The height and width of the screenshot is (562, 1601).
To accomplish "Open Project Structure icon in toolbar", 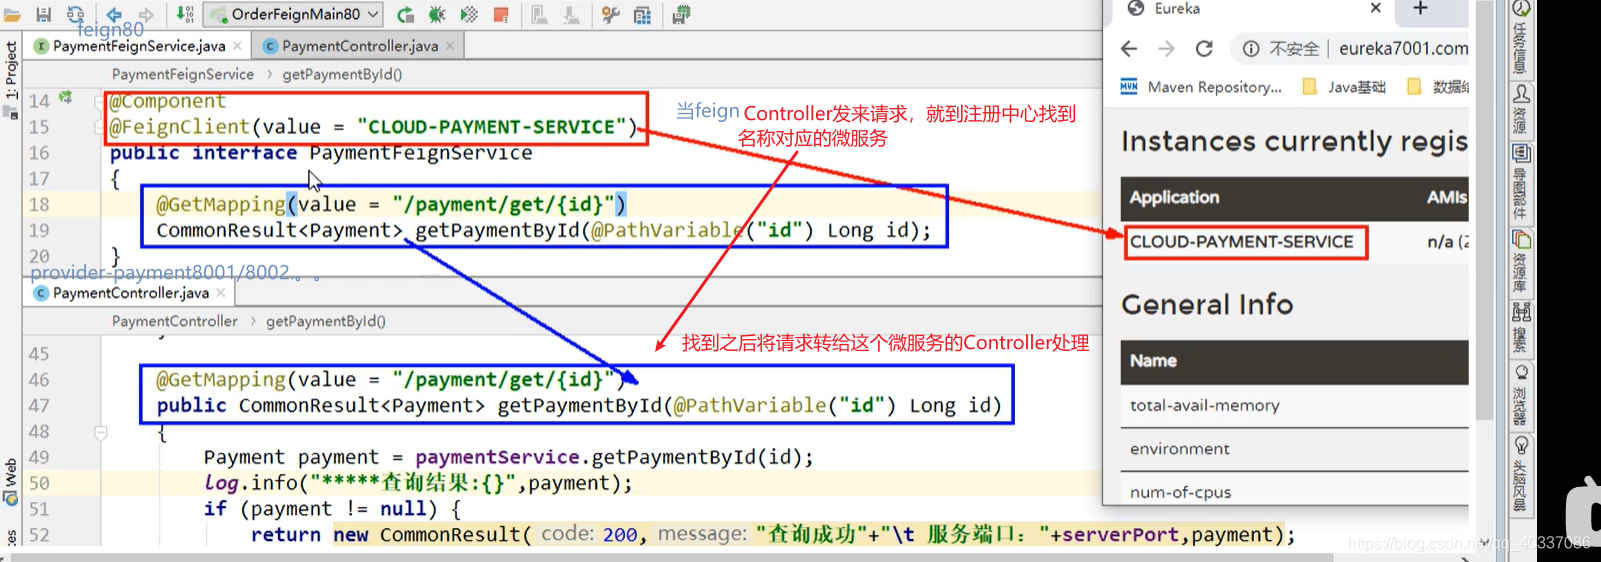I will [x=642, y=15].
